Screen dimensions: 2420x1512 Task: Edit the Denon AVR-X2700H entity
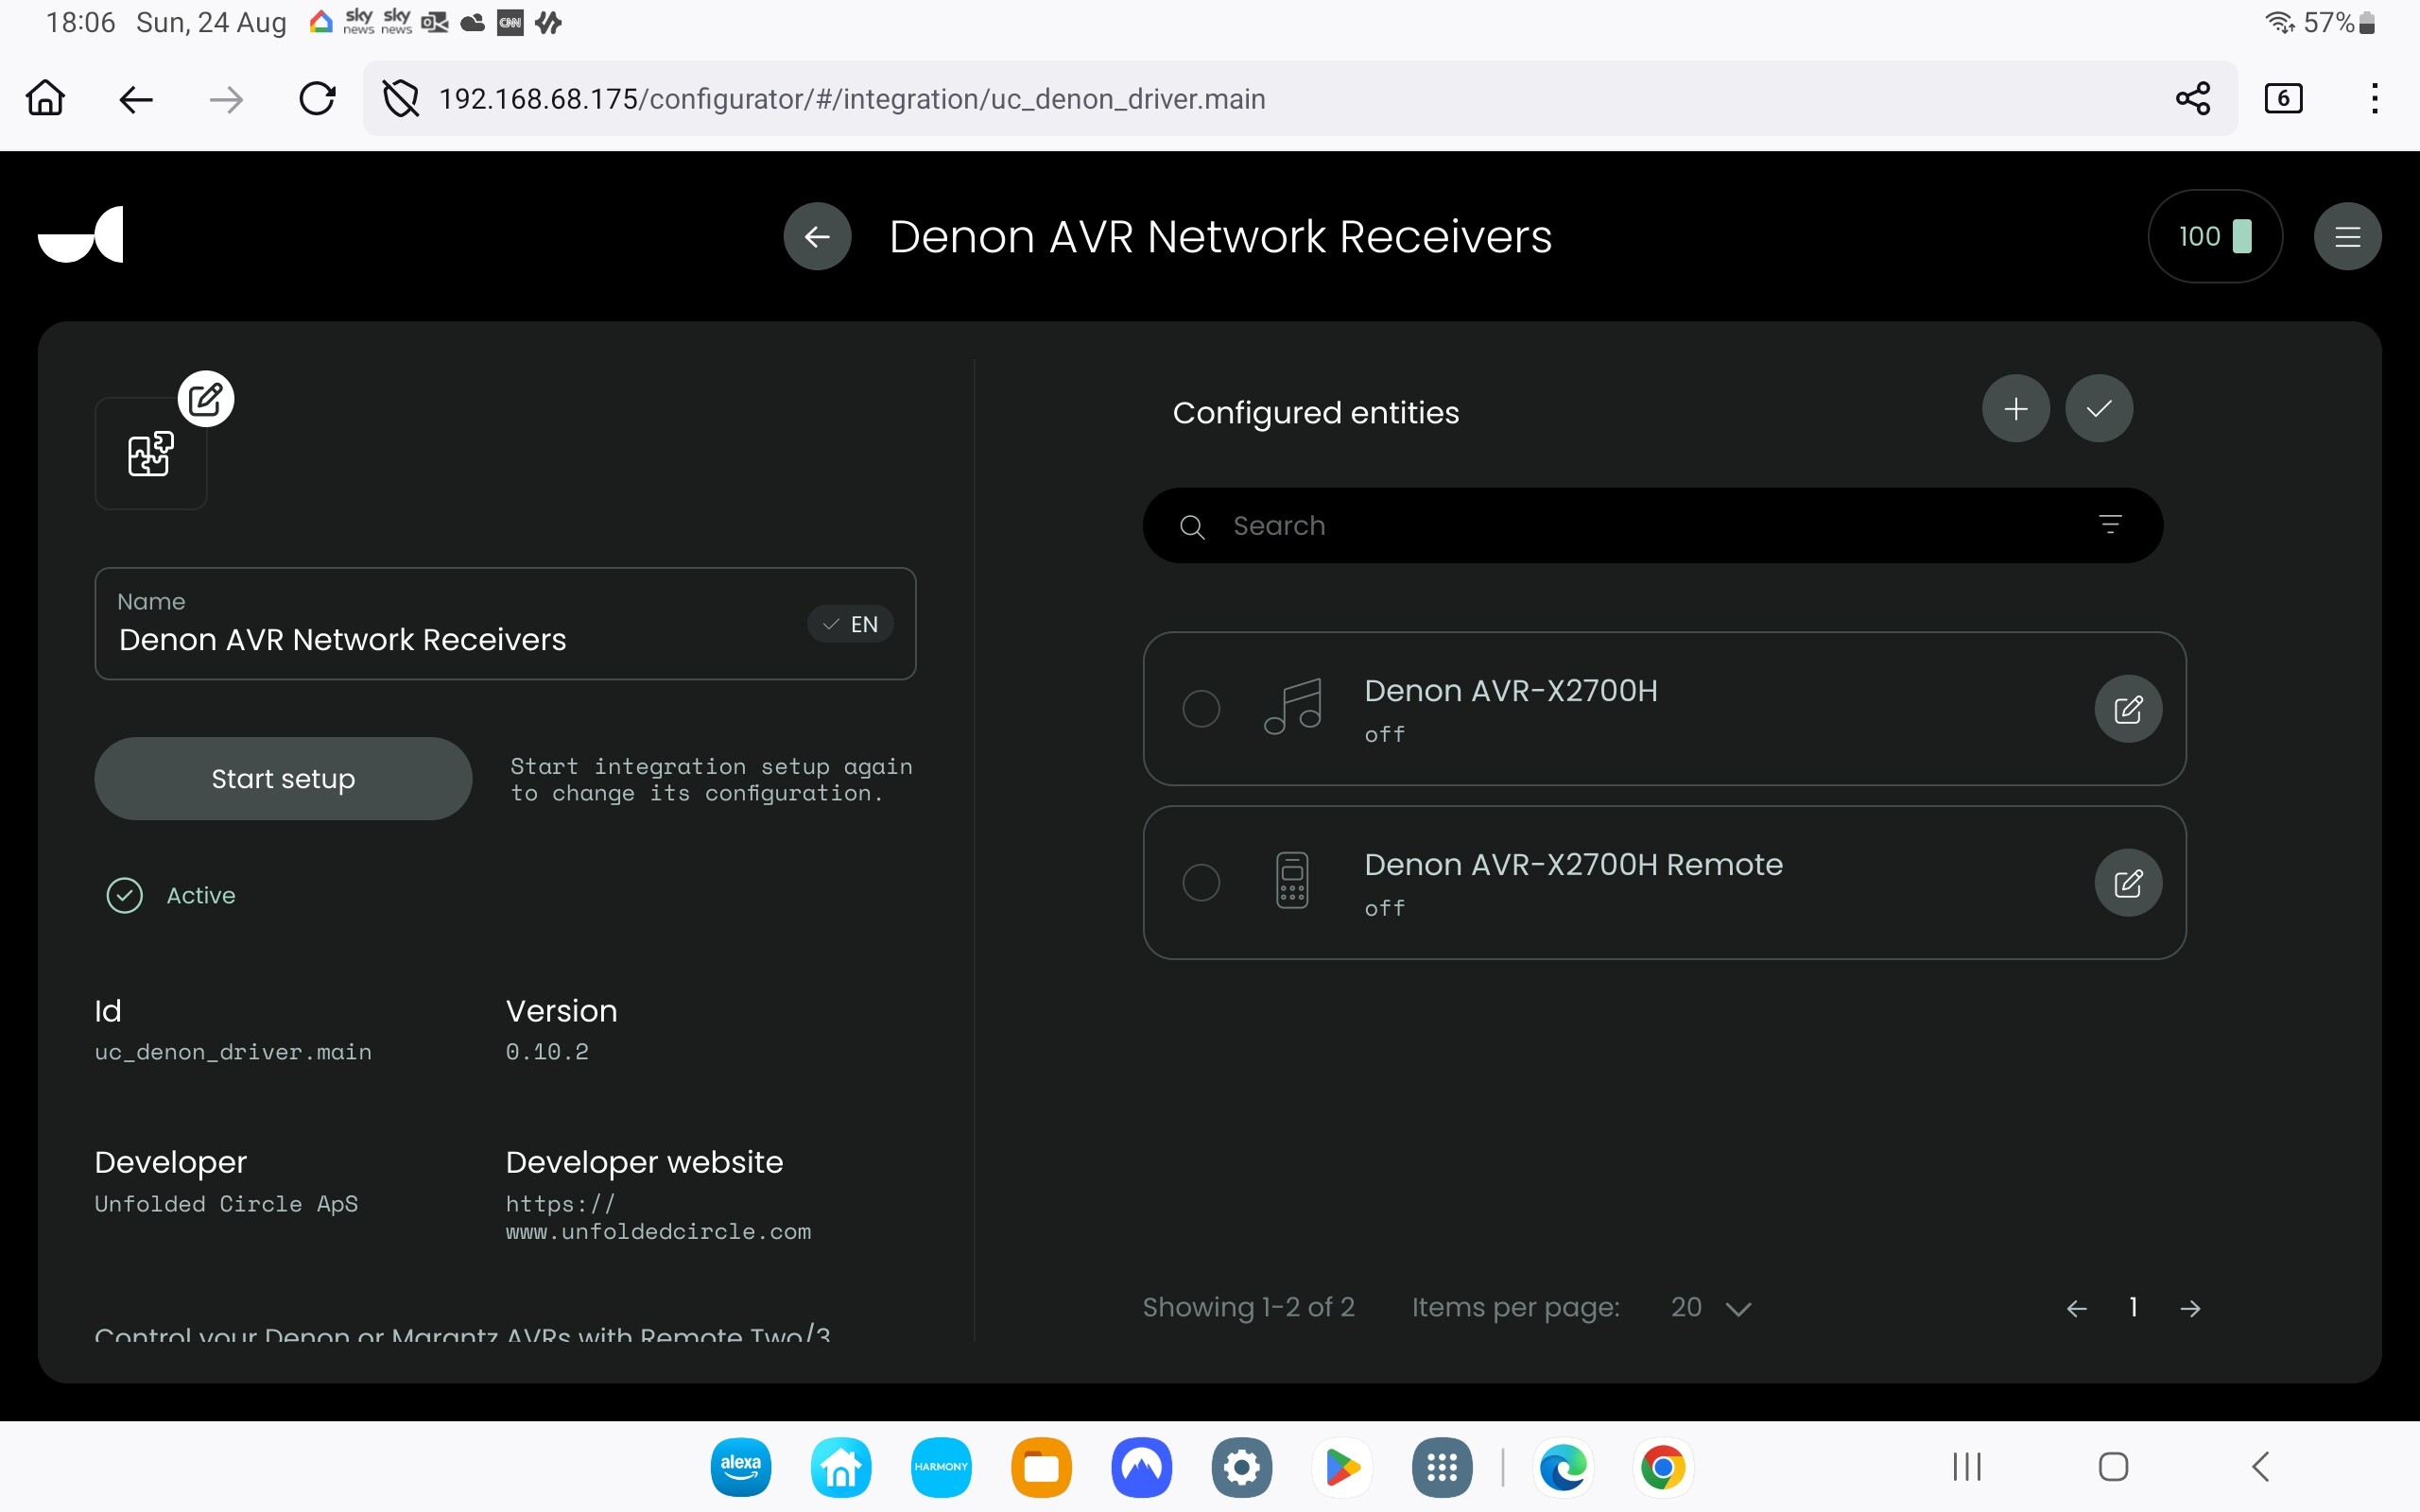pos(2127,709)
